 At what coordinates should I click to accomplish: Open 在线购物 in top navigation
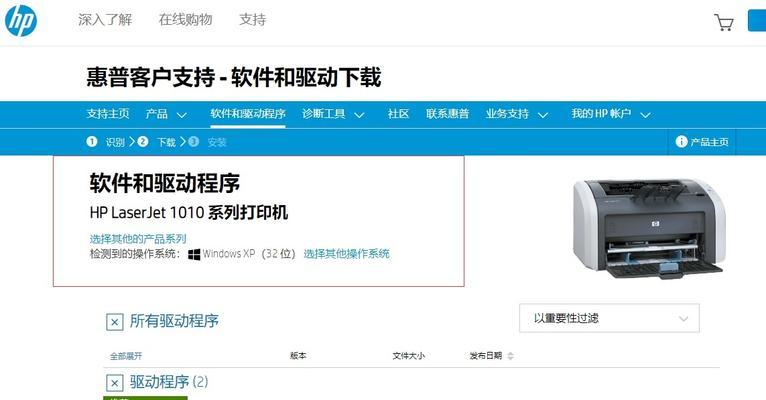click(x=186, y=20)
